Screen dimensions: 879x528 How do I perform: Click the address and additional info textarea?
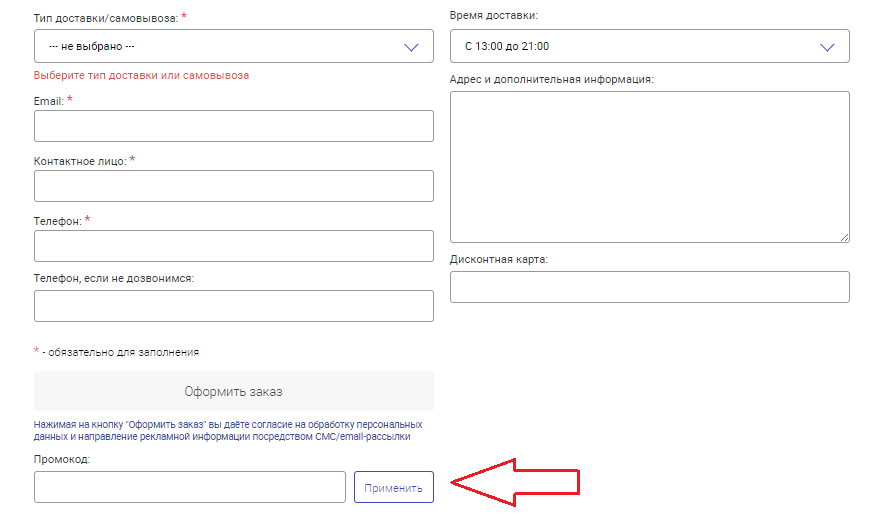pos(649,166)
